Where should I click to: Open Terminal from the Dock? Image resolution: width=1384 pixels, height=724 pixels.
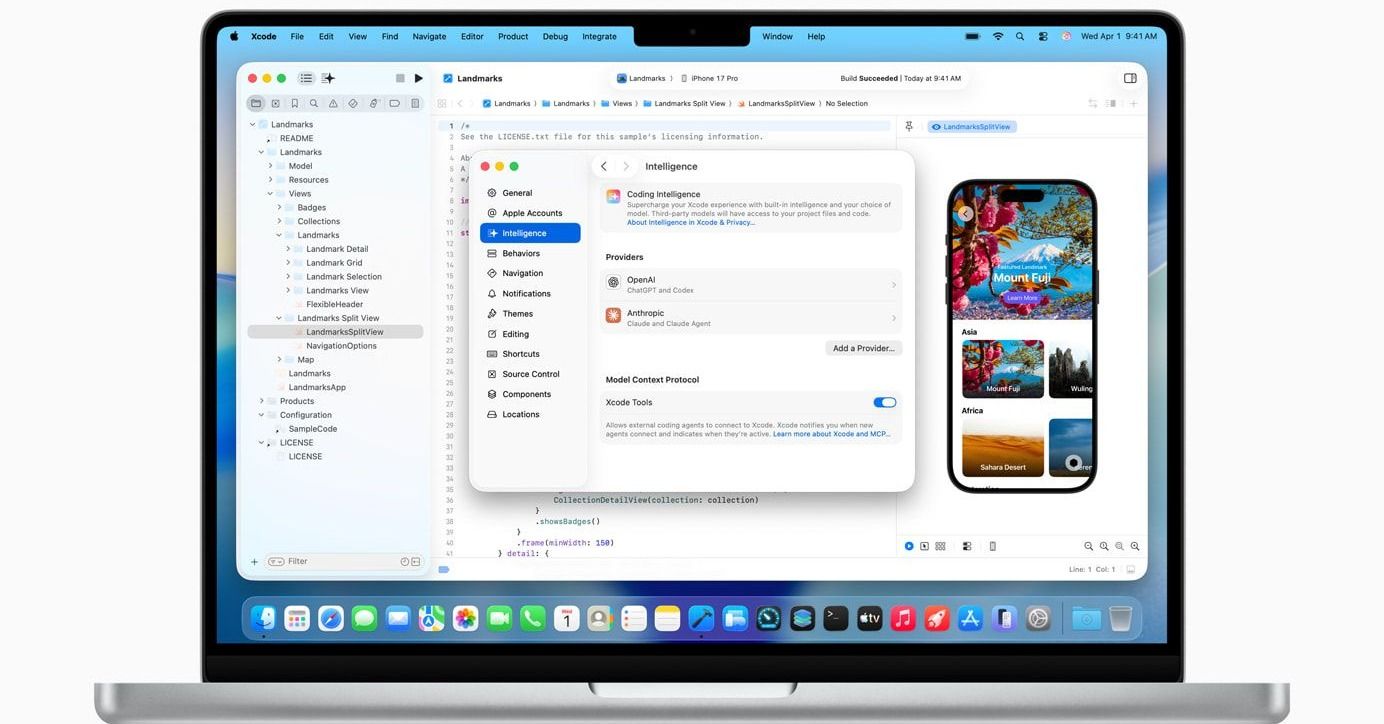836,618
